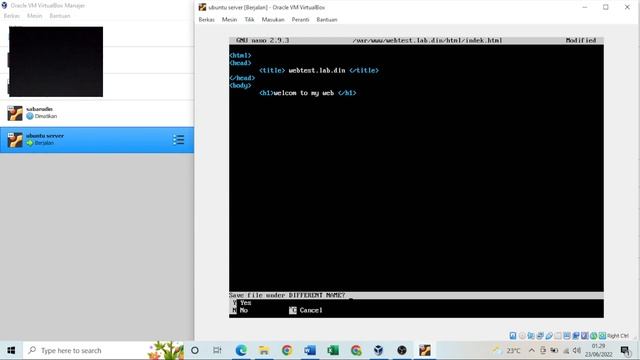The width and height of the screenshot is (640, 360).
Task: Open Bantuan menu in ubuntu server VM window
Action: tap(327, 20)
